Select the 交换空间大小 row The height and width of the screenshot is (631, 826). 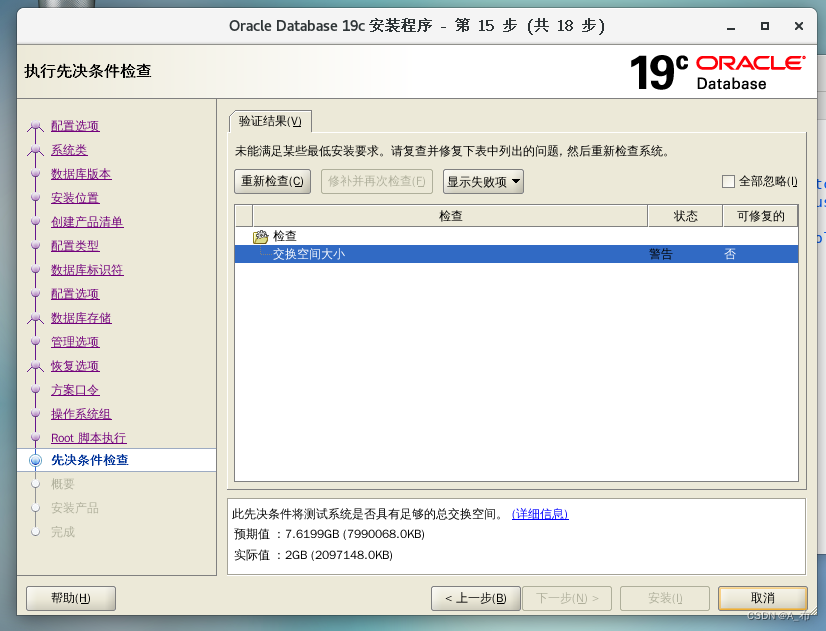pyautogui.click(x=516, y=254)
